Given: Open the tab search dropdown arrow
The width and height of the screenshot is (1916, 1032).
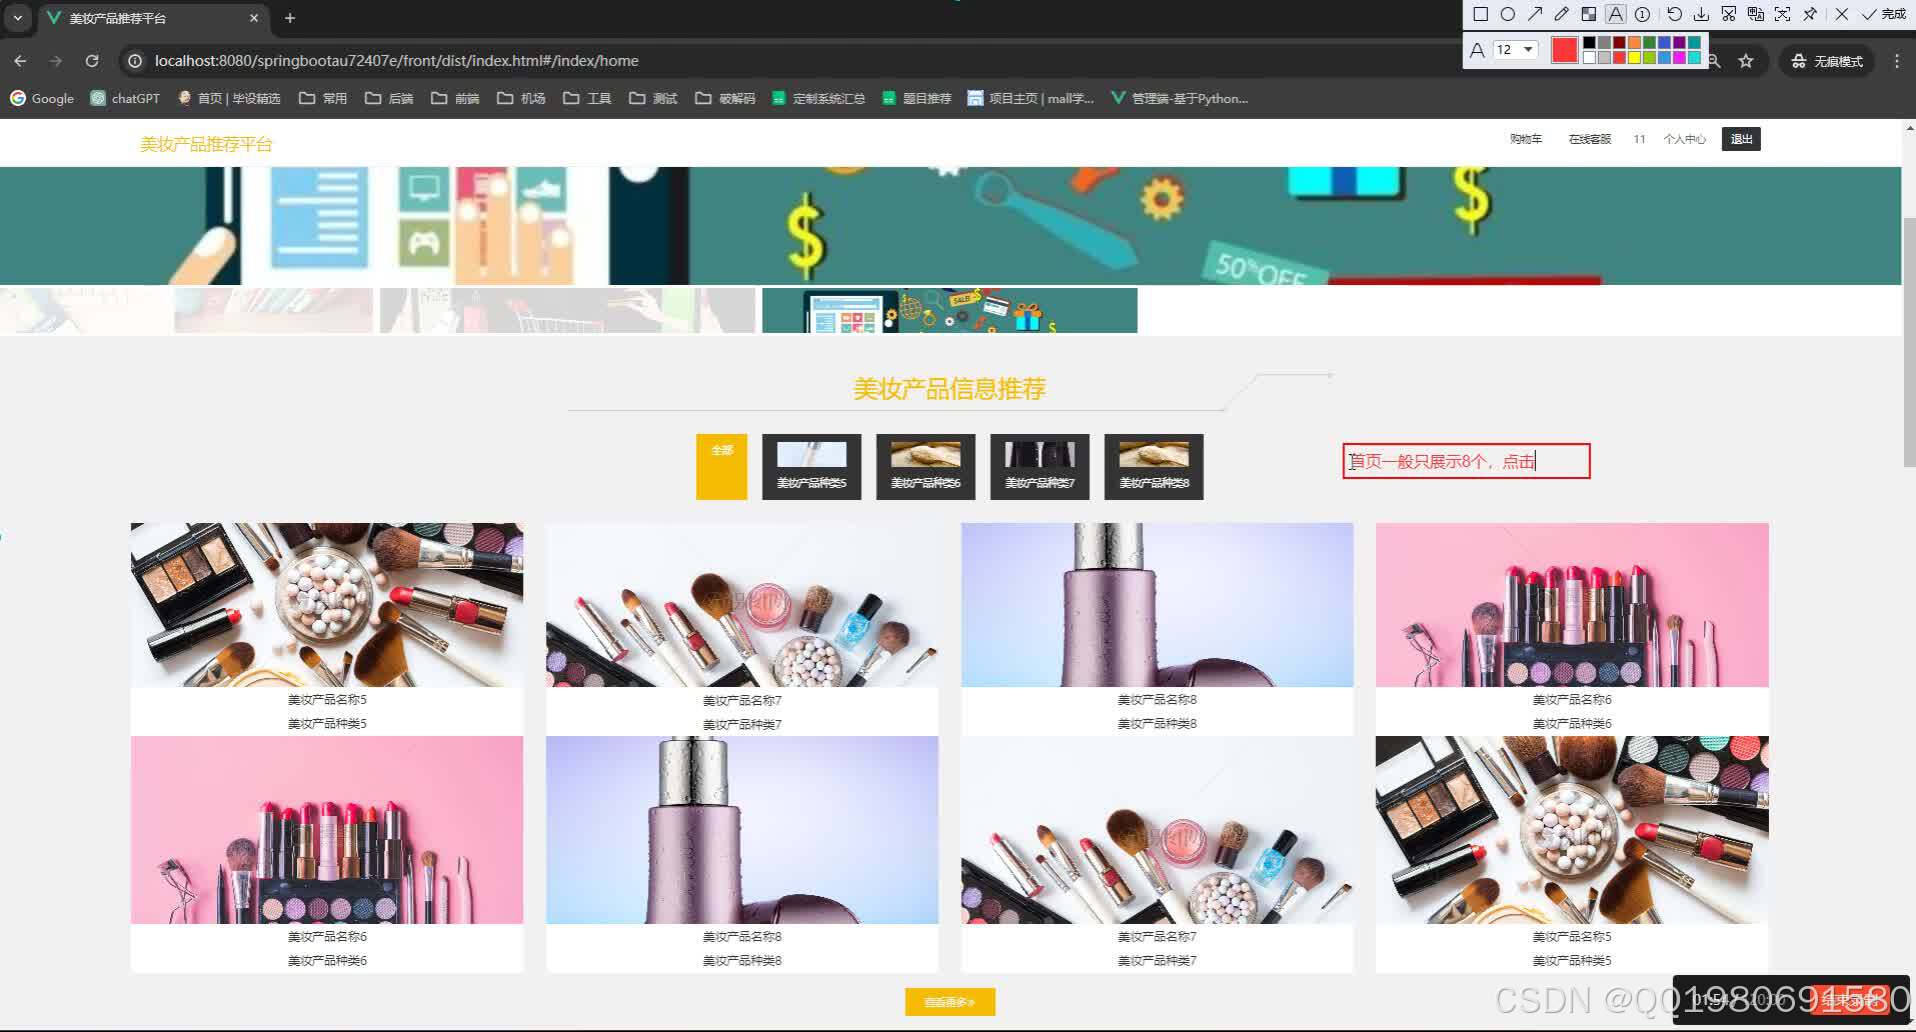Looking at the screenshot, I should (18, 18).
